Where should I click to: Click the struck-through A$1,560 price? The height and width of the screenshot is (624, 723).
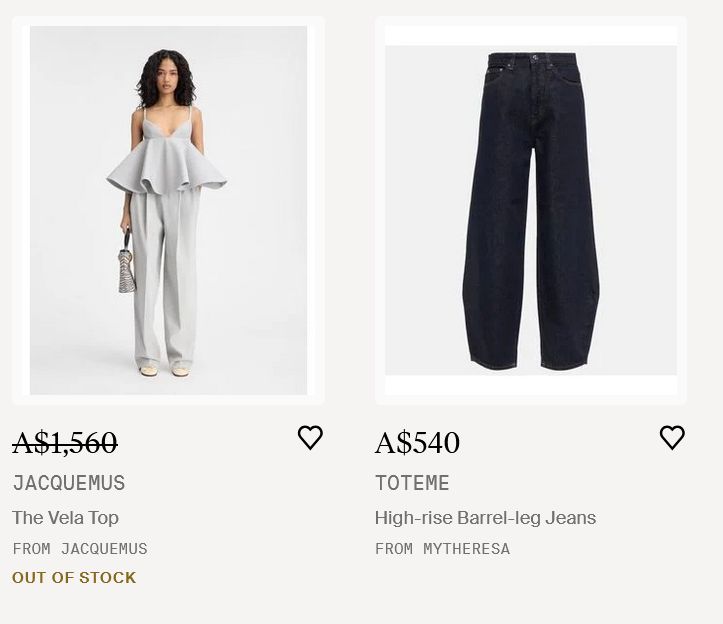click(x=65, y=442)
